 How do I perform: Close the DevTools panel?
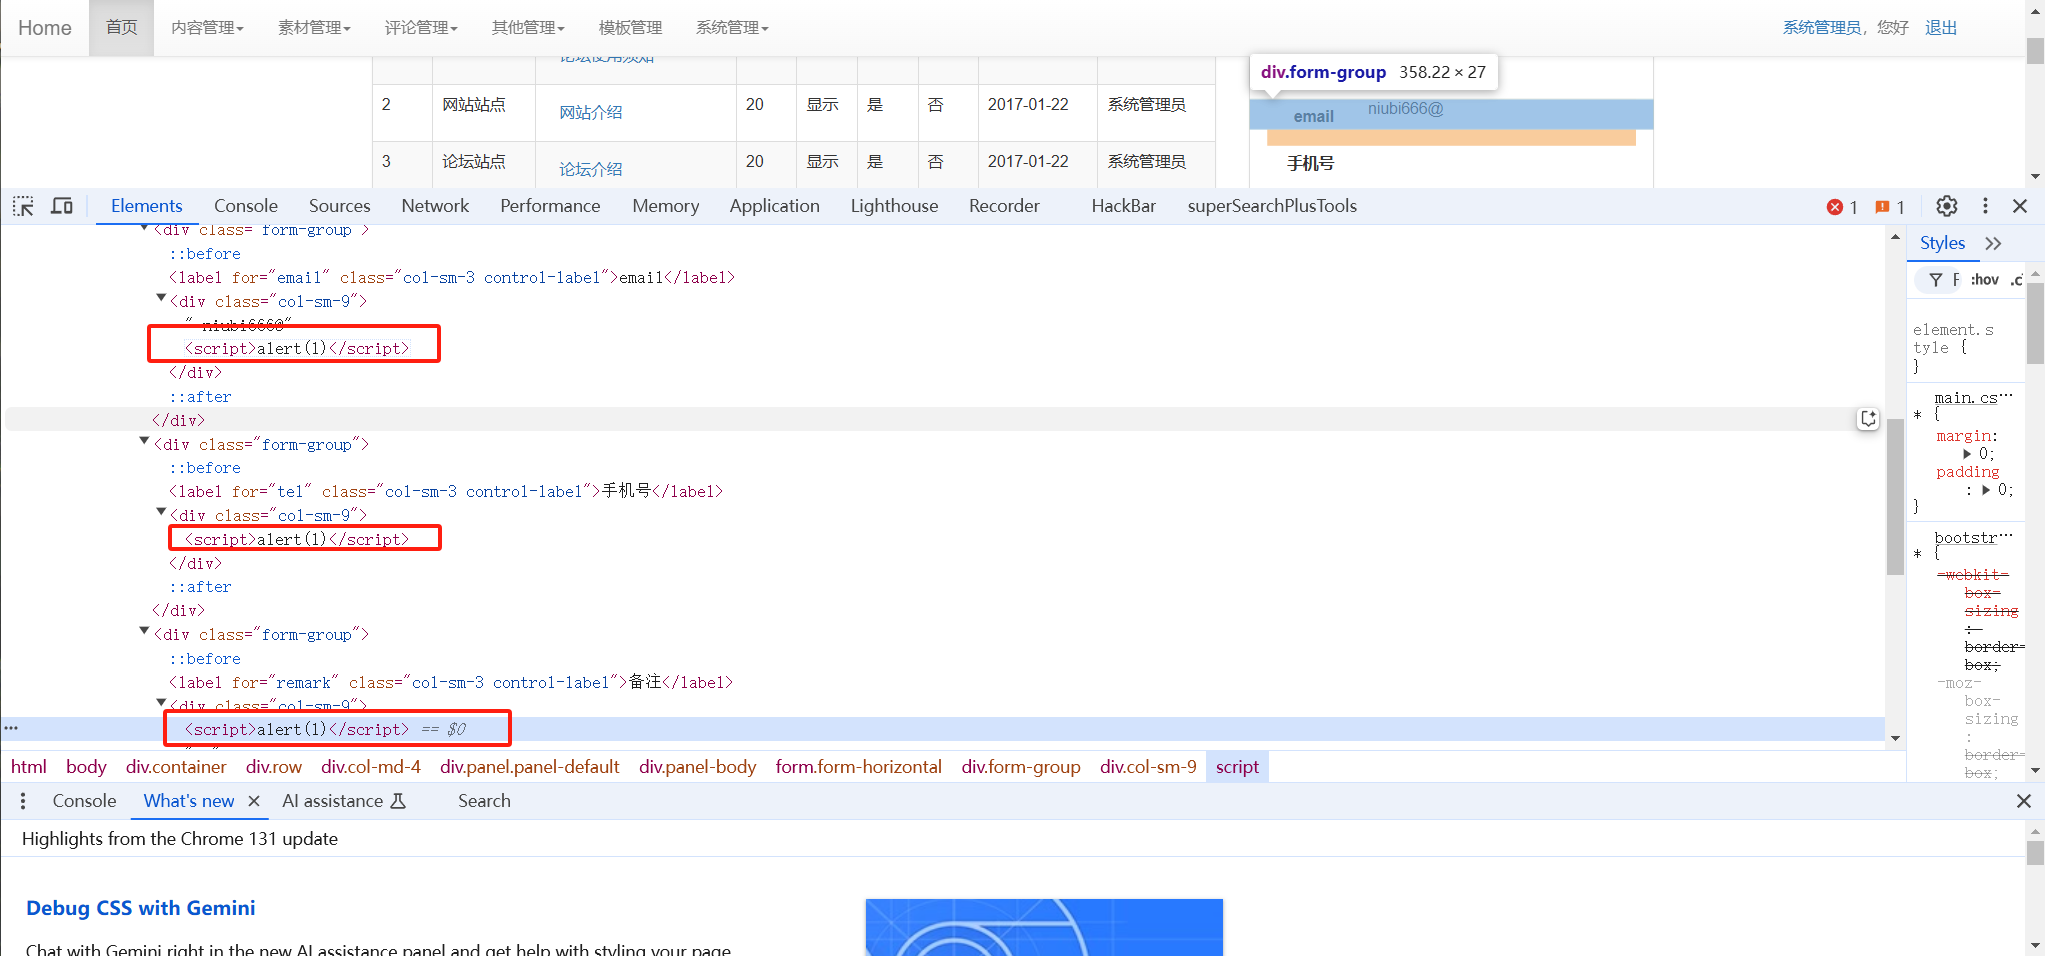point(2020,206)
